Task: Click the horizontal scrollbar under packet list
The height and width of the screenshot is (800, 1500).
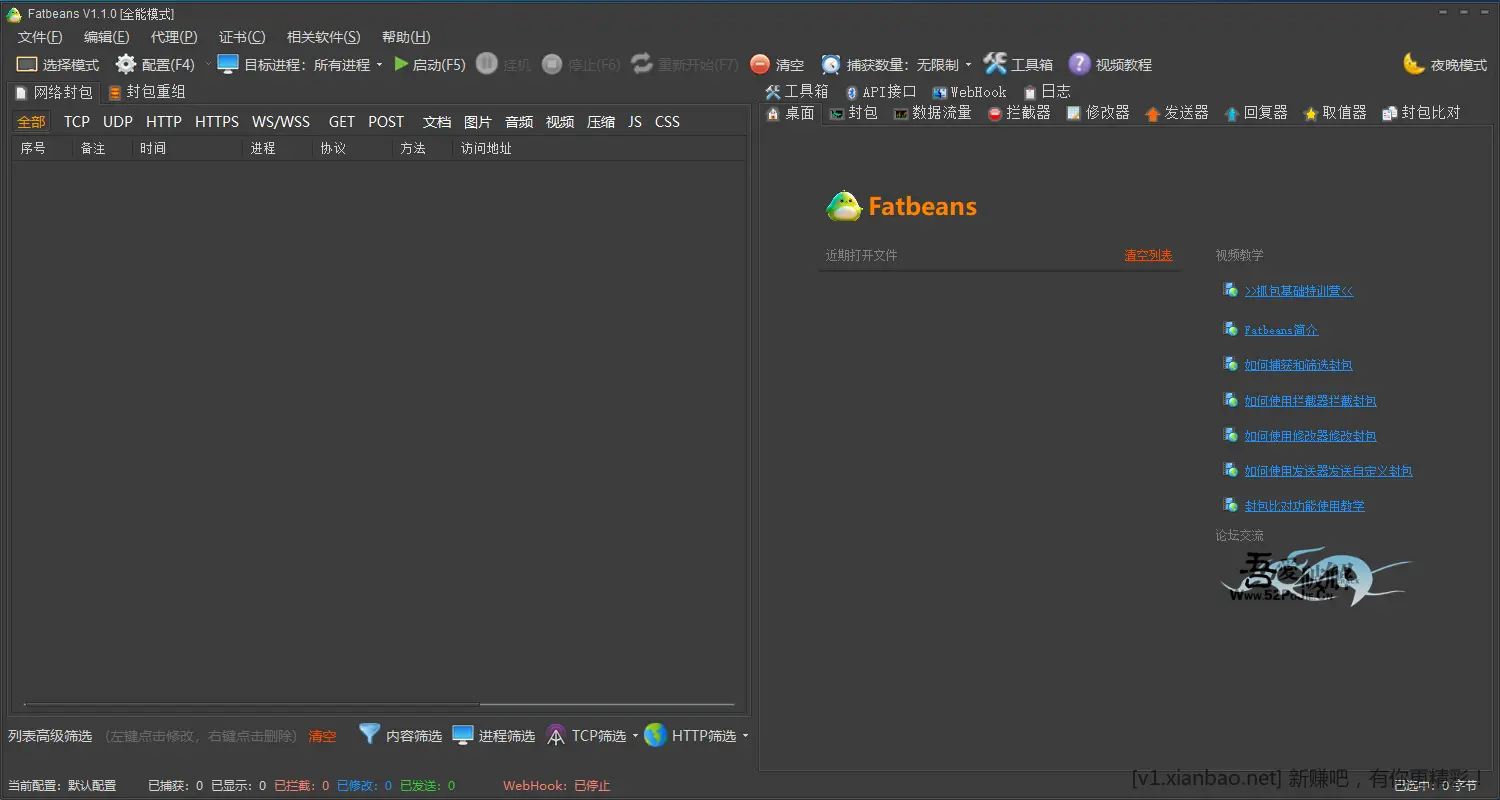Action: click(x=250, y=704)
